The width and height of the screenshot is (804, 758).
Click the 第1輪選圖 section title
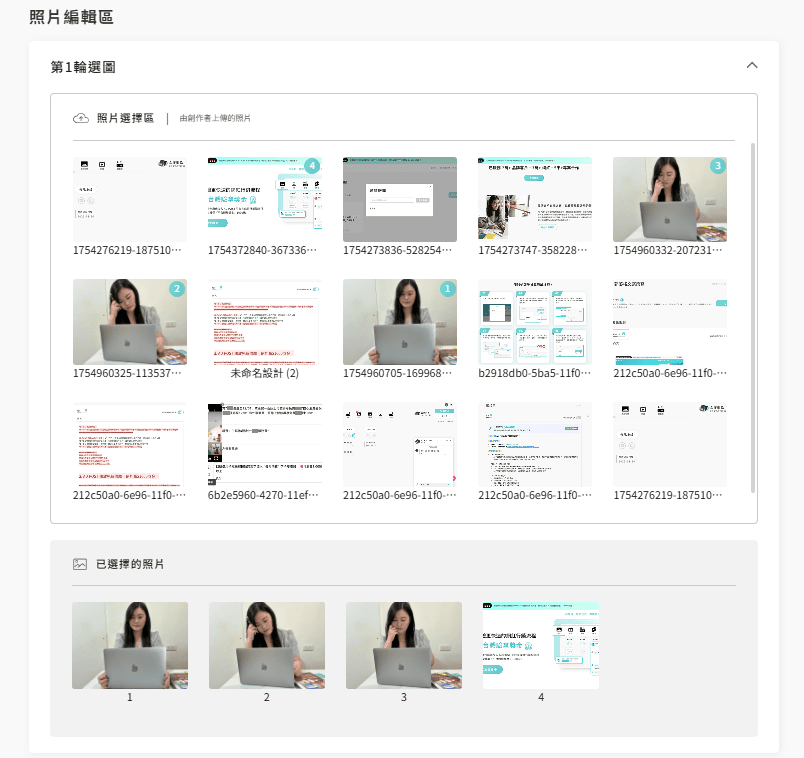tap(83, 67)
